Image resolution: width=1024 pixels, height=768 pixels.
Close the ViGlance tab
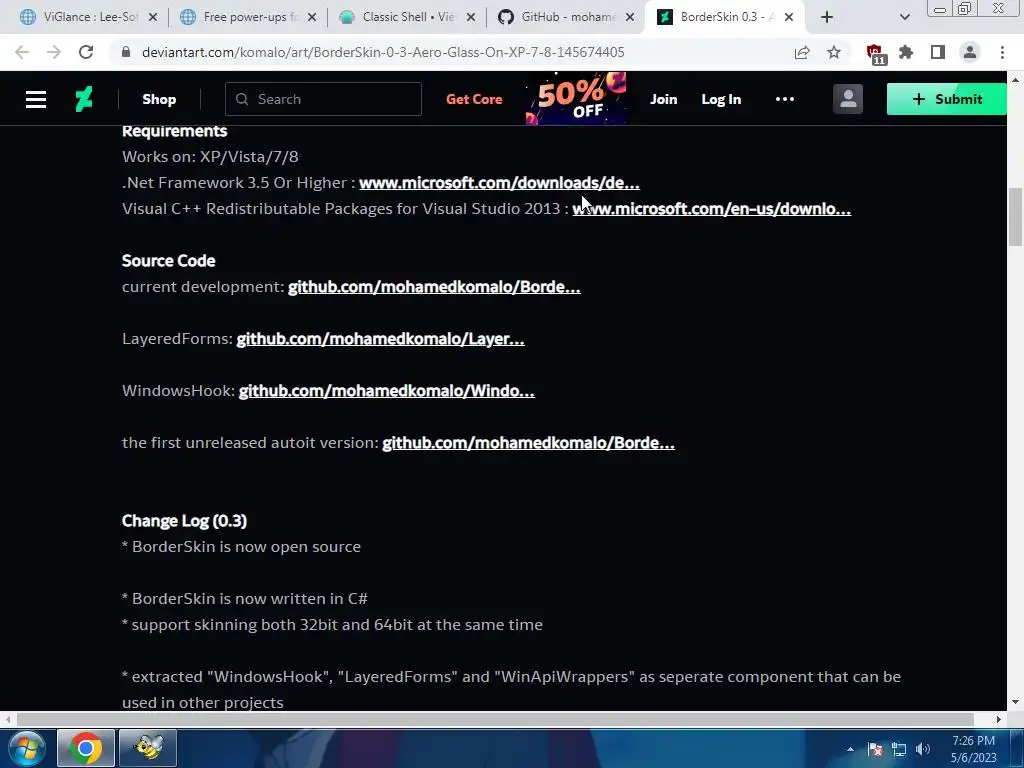153,17
